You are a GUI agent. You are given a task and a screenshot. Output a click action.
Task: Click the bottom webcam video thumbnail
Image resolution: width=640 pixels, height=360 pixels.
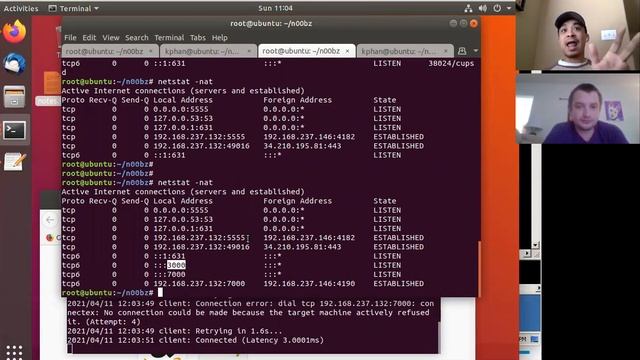click(x=578, y=109)
